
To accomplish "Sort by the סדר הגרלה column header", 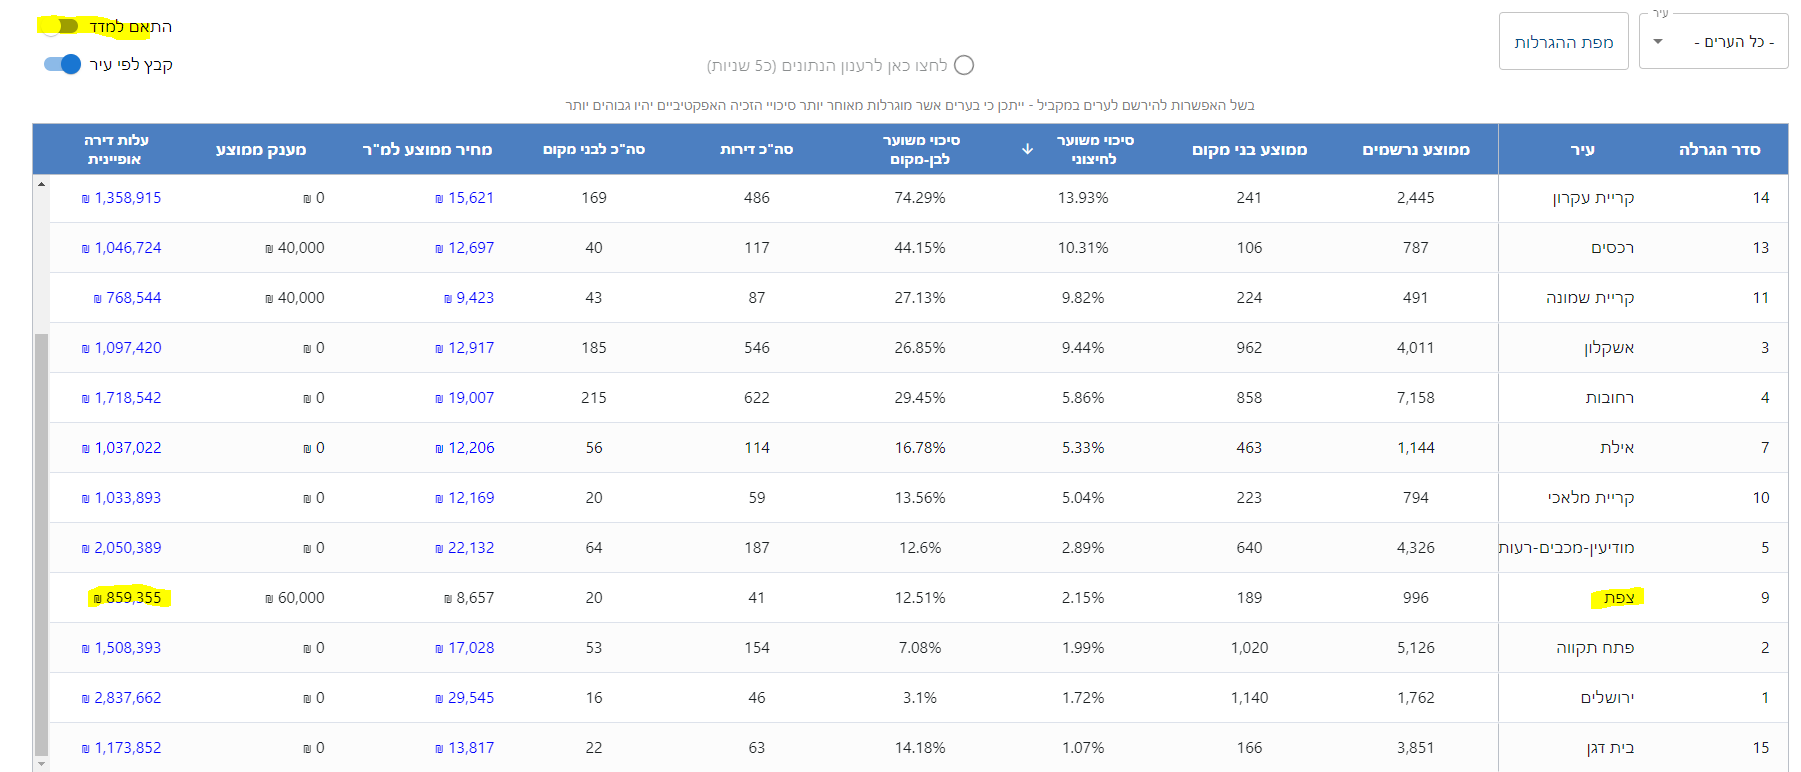I will [1718, 149].
